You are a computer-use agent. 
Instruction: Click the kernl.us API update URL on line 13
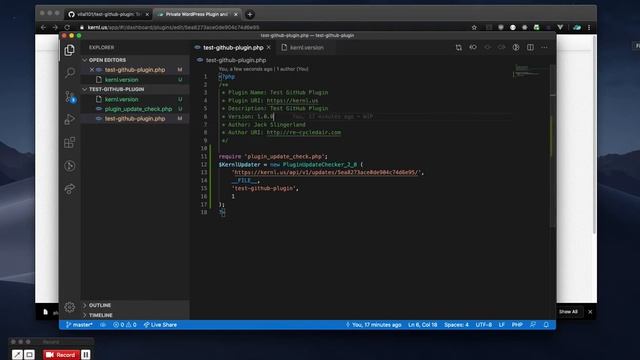(x=327, y=172)
